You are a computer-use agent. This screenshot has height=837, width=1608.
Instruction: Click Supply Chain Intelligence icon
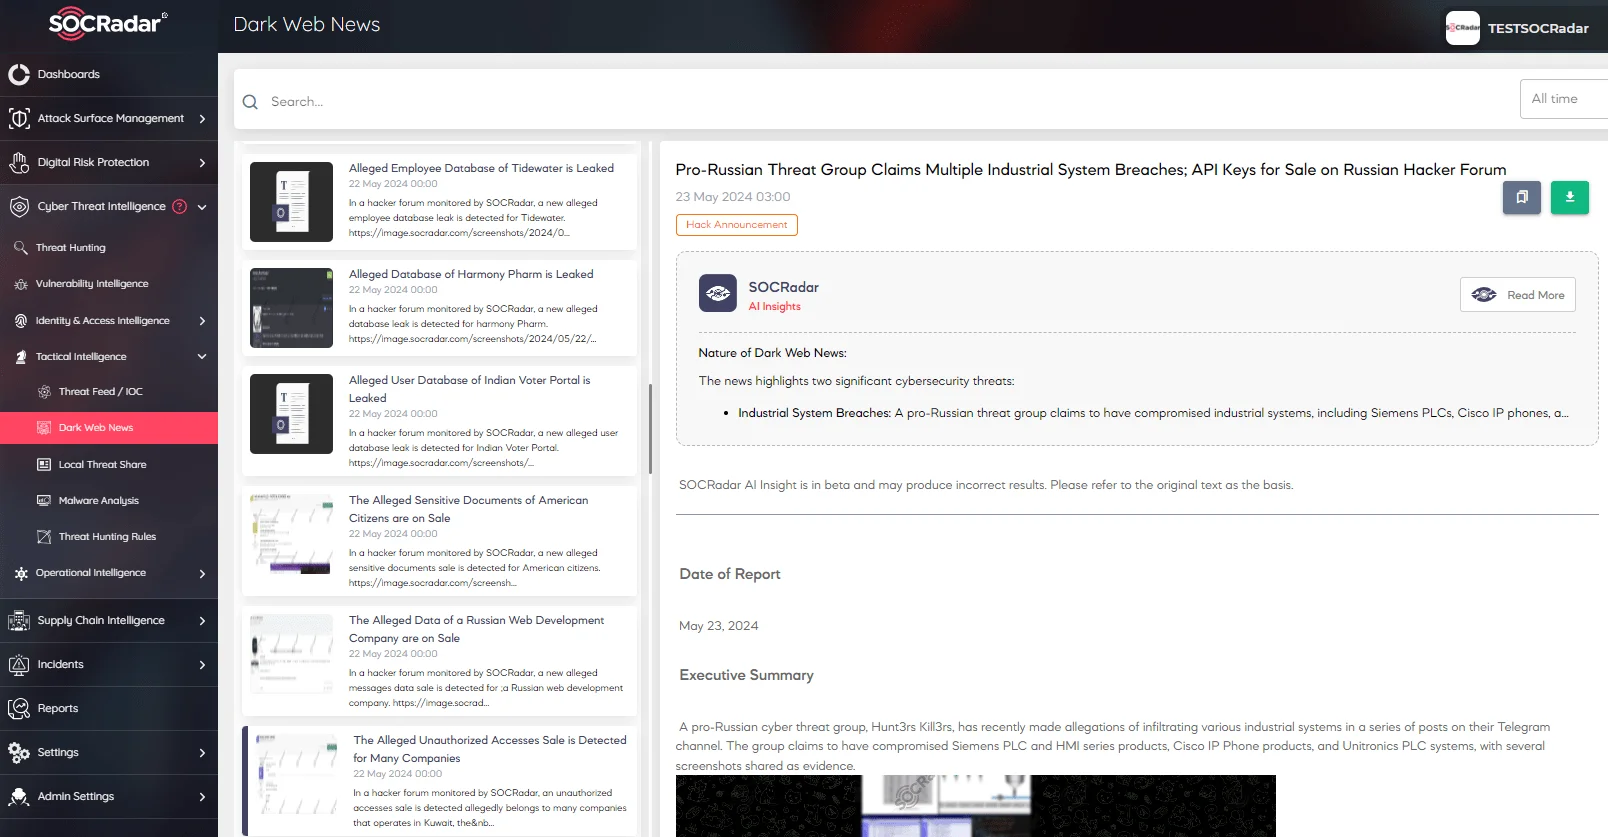pos(19,620)
